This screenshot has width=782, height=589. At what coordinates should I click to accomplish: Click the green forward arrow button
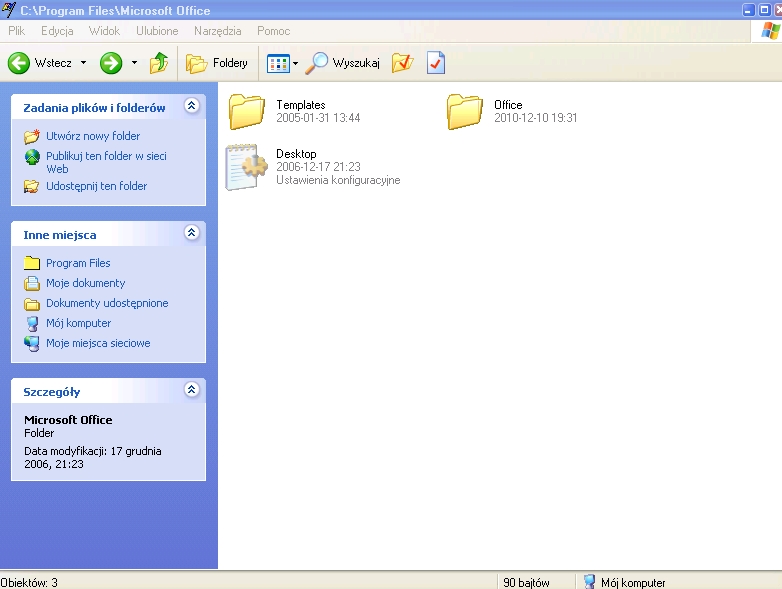[111, 63]
